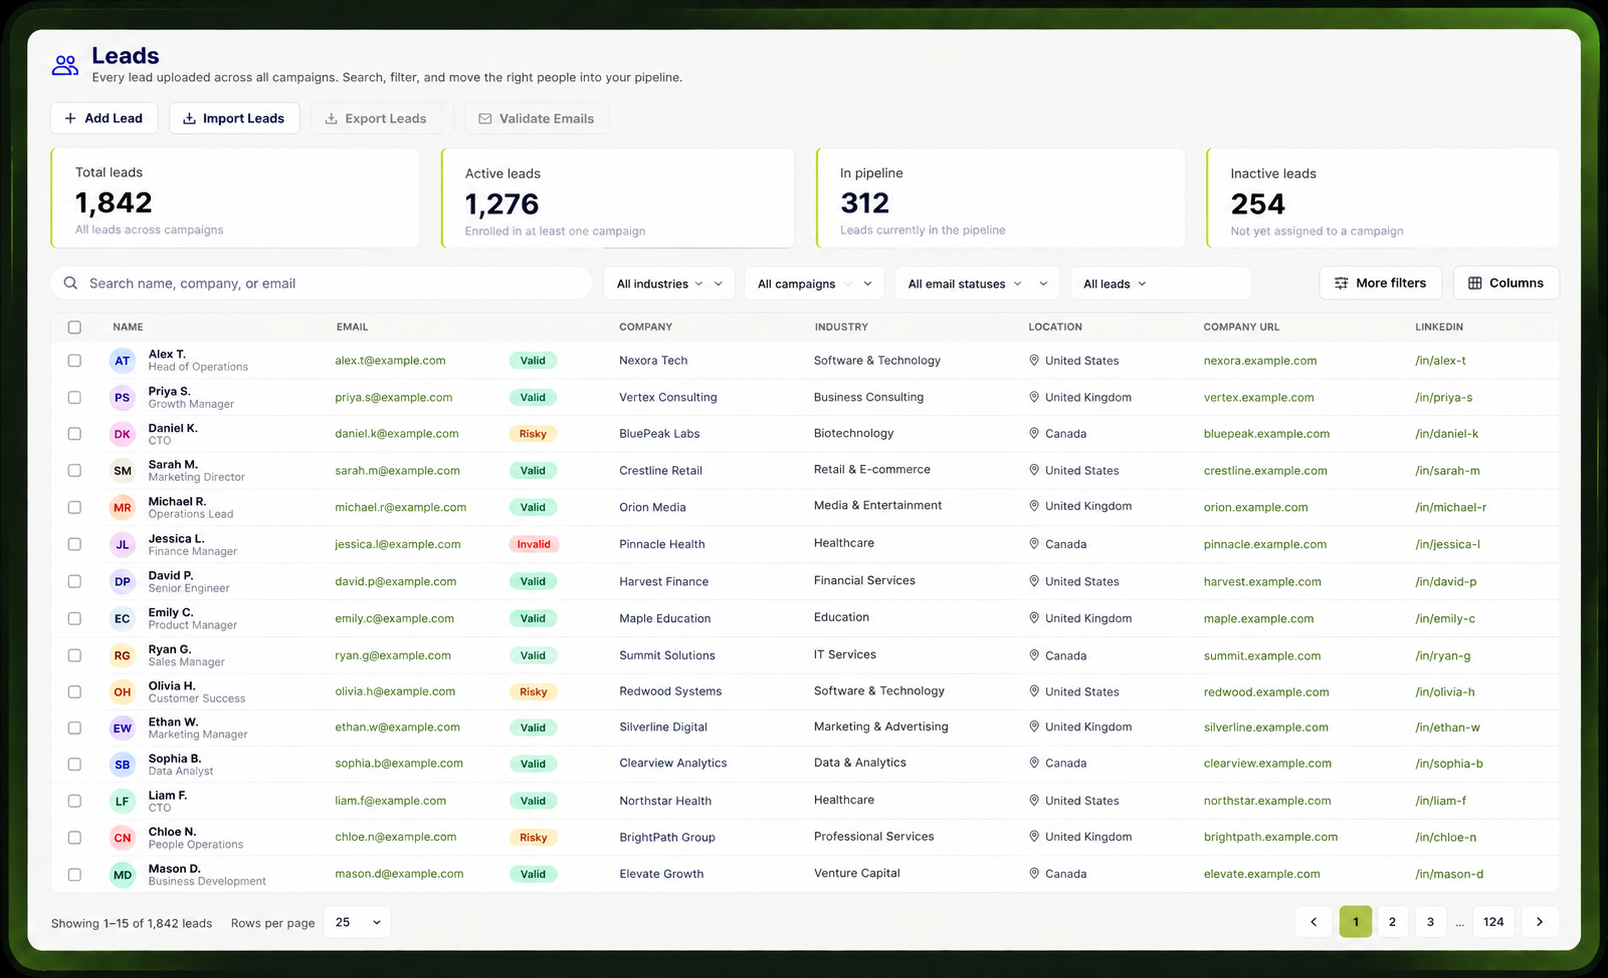Click the SB avatar for Sophia B.
1608x978 pixels.
tap(122, 765)
